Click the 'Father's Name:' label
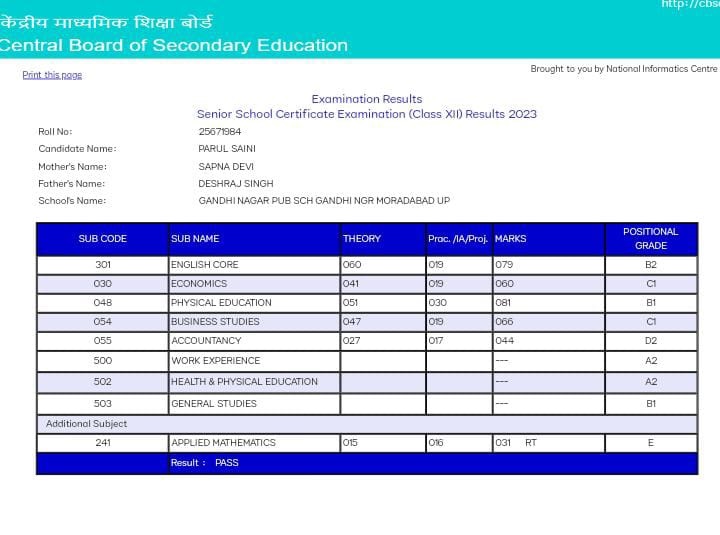The image size is (720, 535). point(72,183)
